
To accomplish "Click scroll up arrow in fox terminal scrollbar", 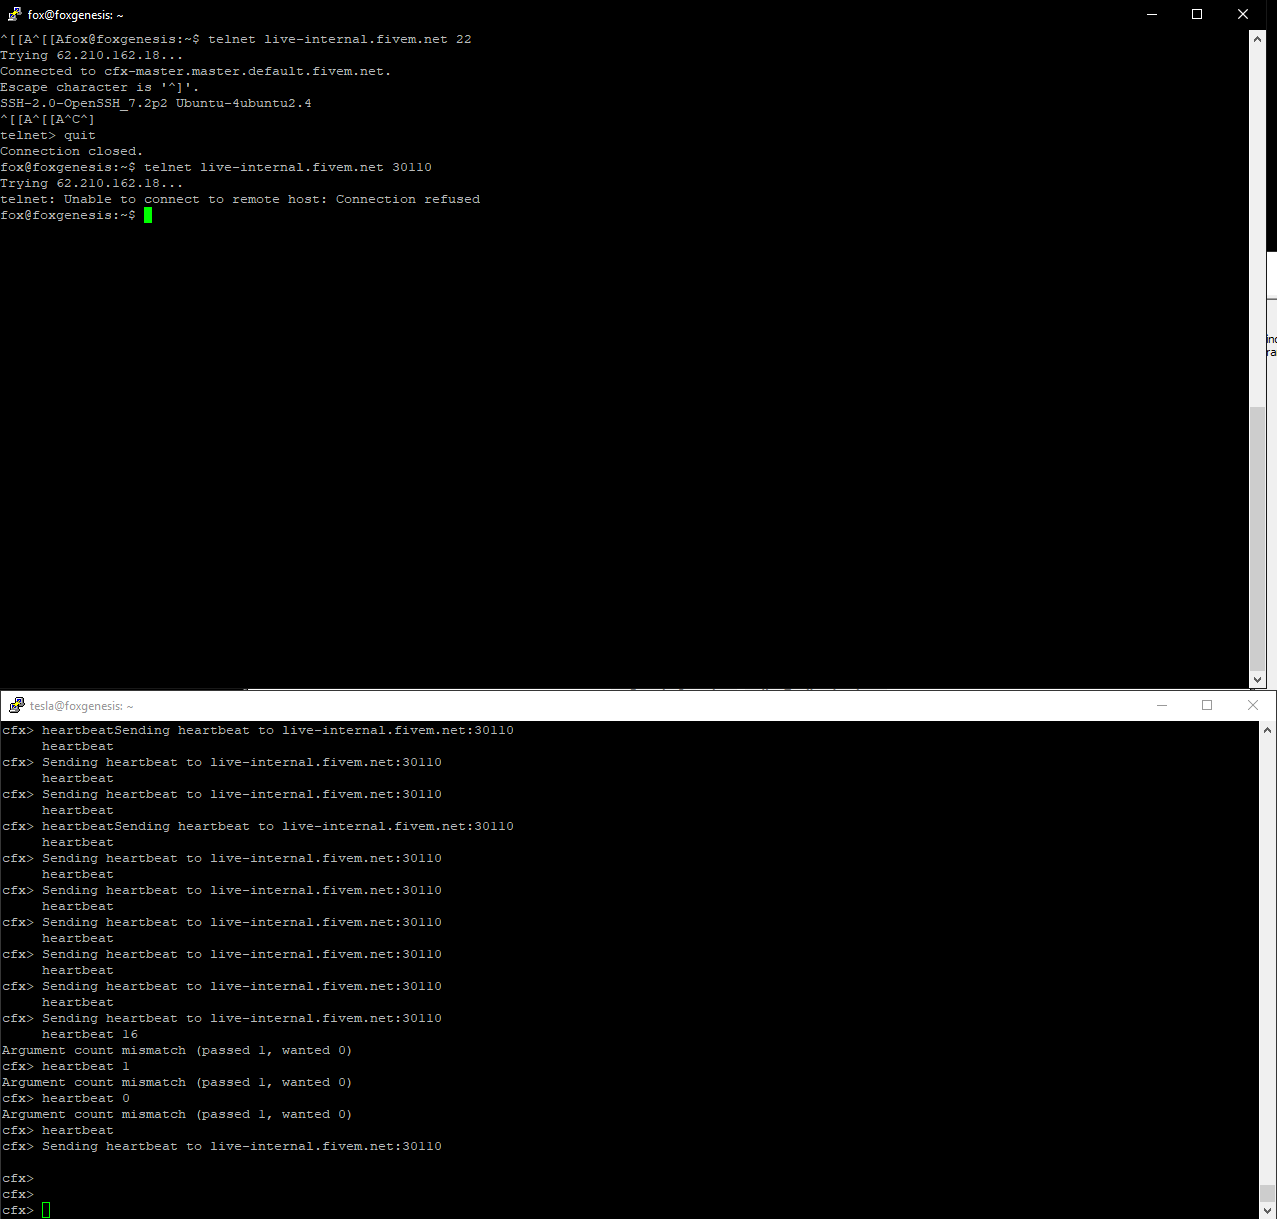I will click(1258, 39).
